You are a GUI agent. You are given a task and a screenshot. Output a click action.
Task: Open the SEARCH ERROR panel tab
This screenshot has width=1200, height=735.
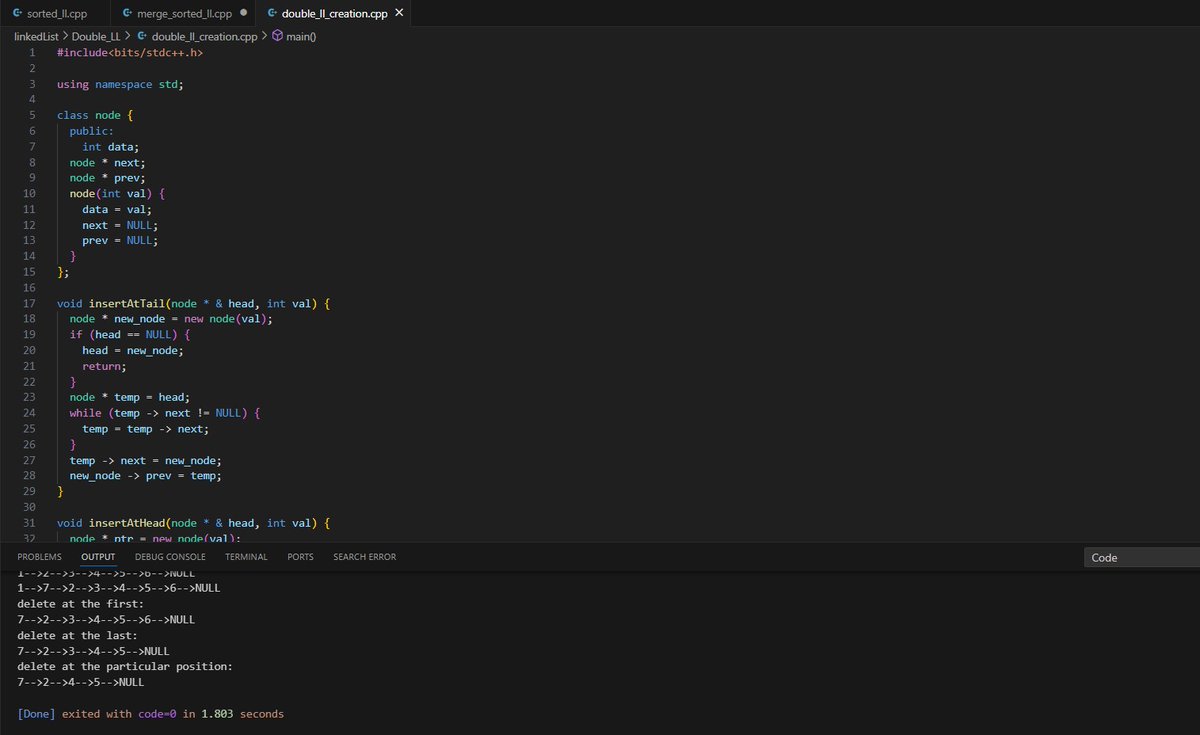click(364, 557)
